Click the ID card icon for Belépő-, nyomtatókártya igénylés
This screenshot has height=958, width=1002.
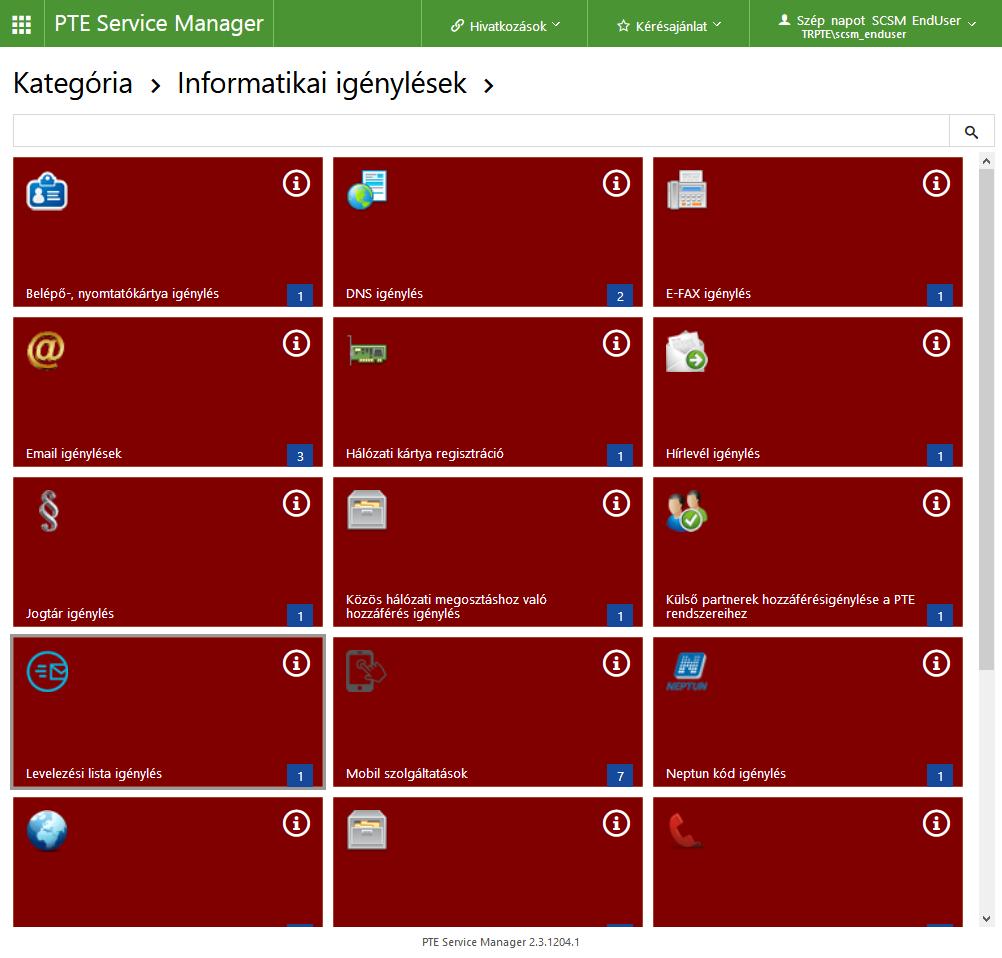47,191
